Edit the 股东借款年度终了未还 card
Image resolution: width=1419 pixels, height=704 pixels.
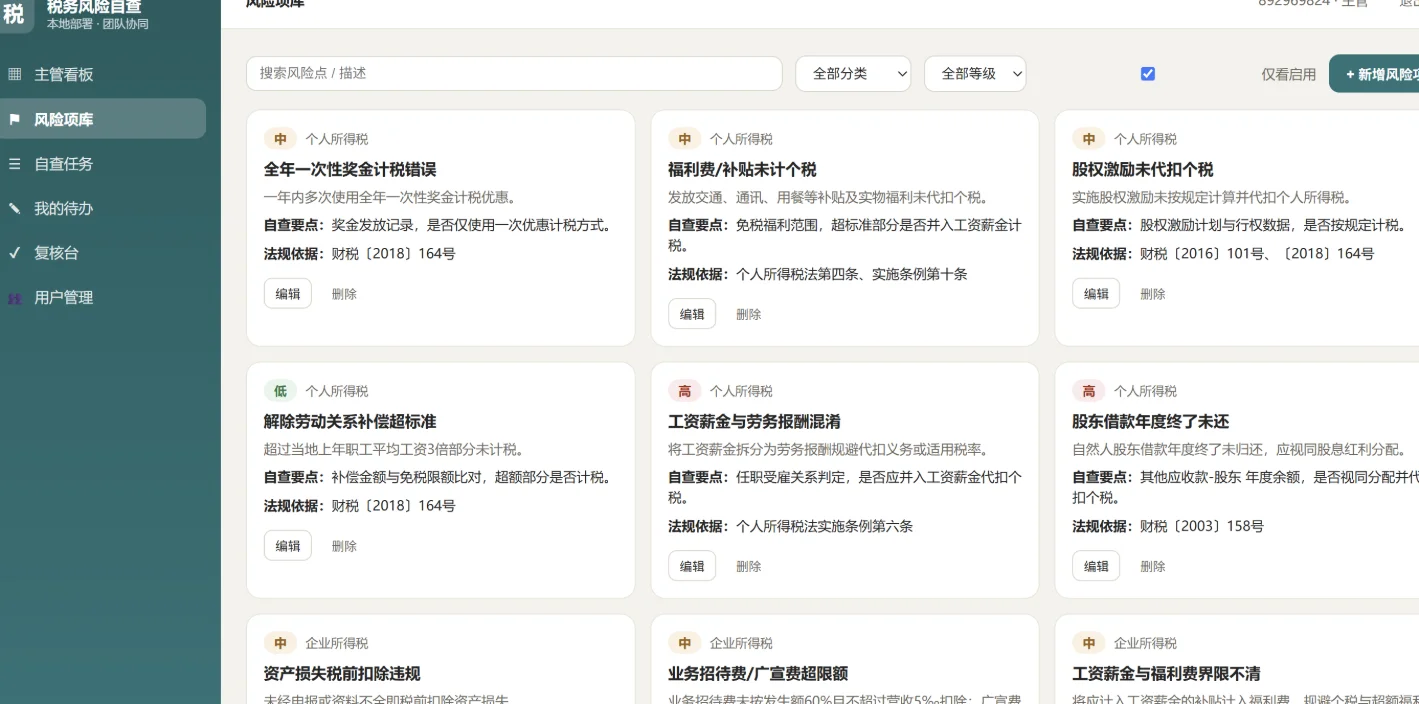click(1096, 566)
